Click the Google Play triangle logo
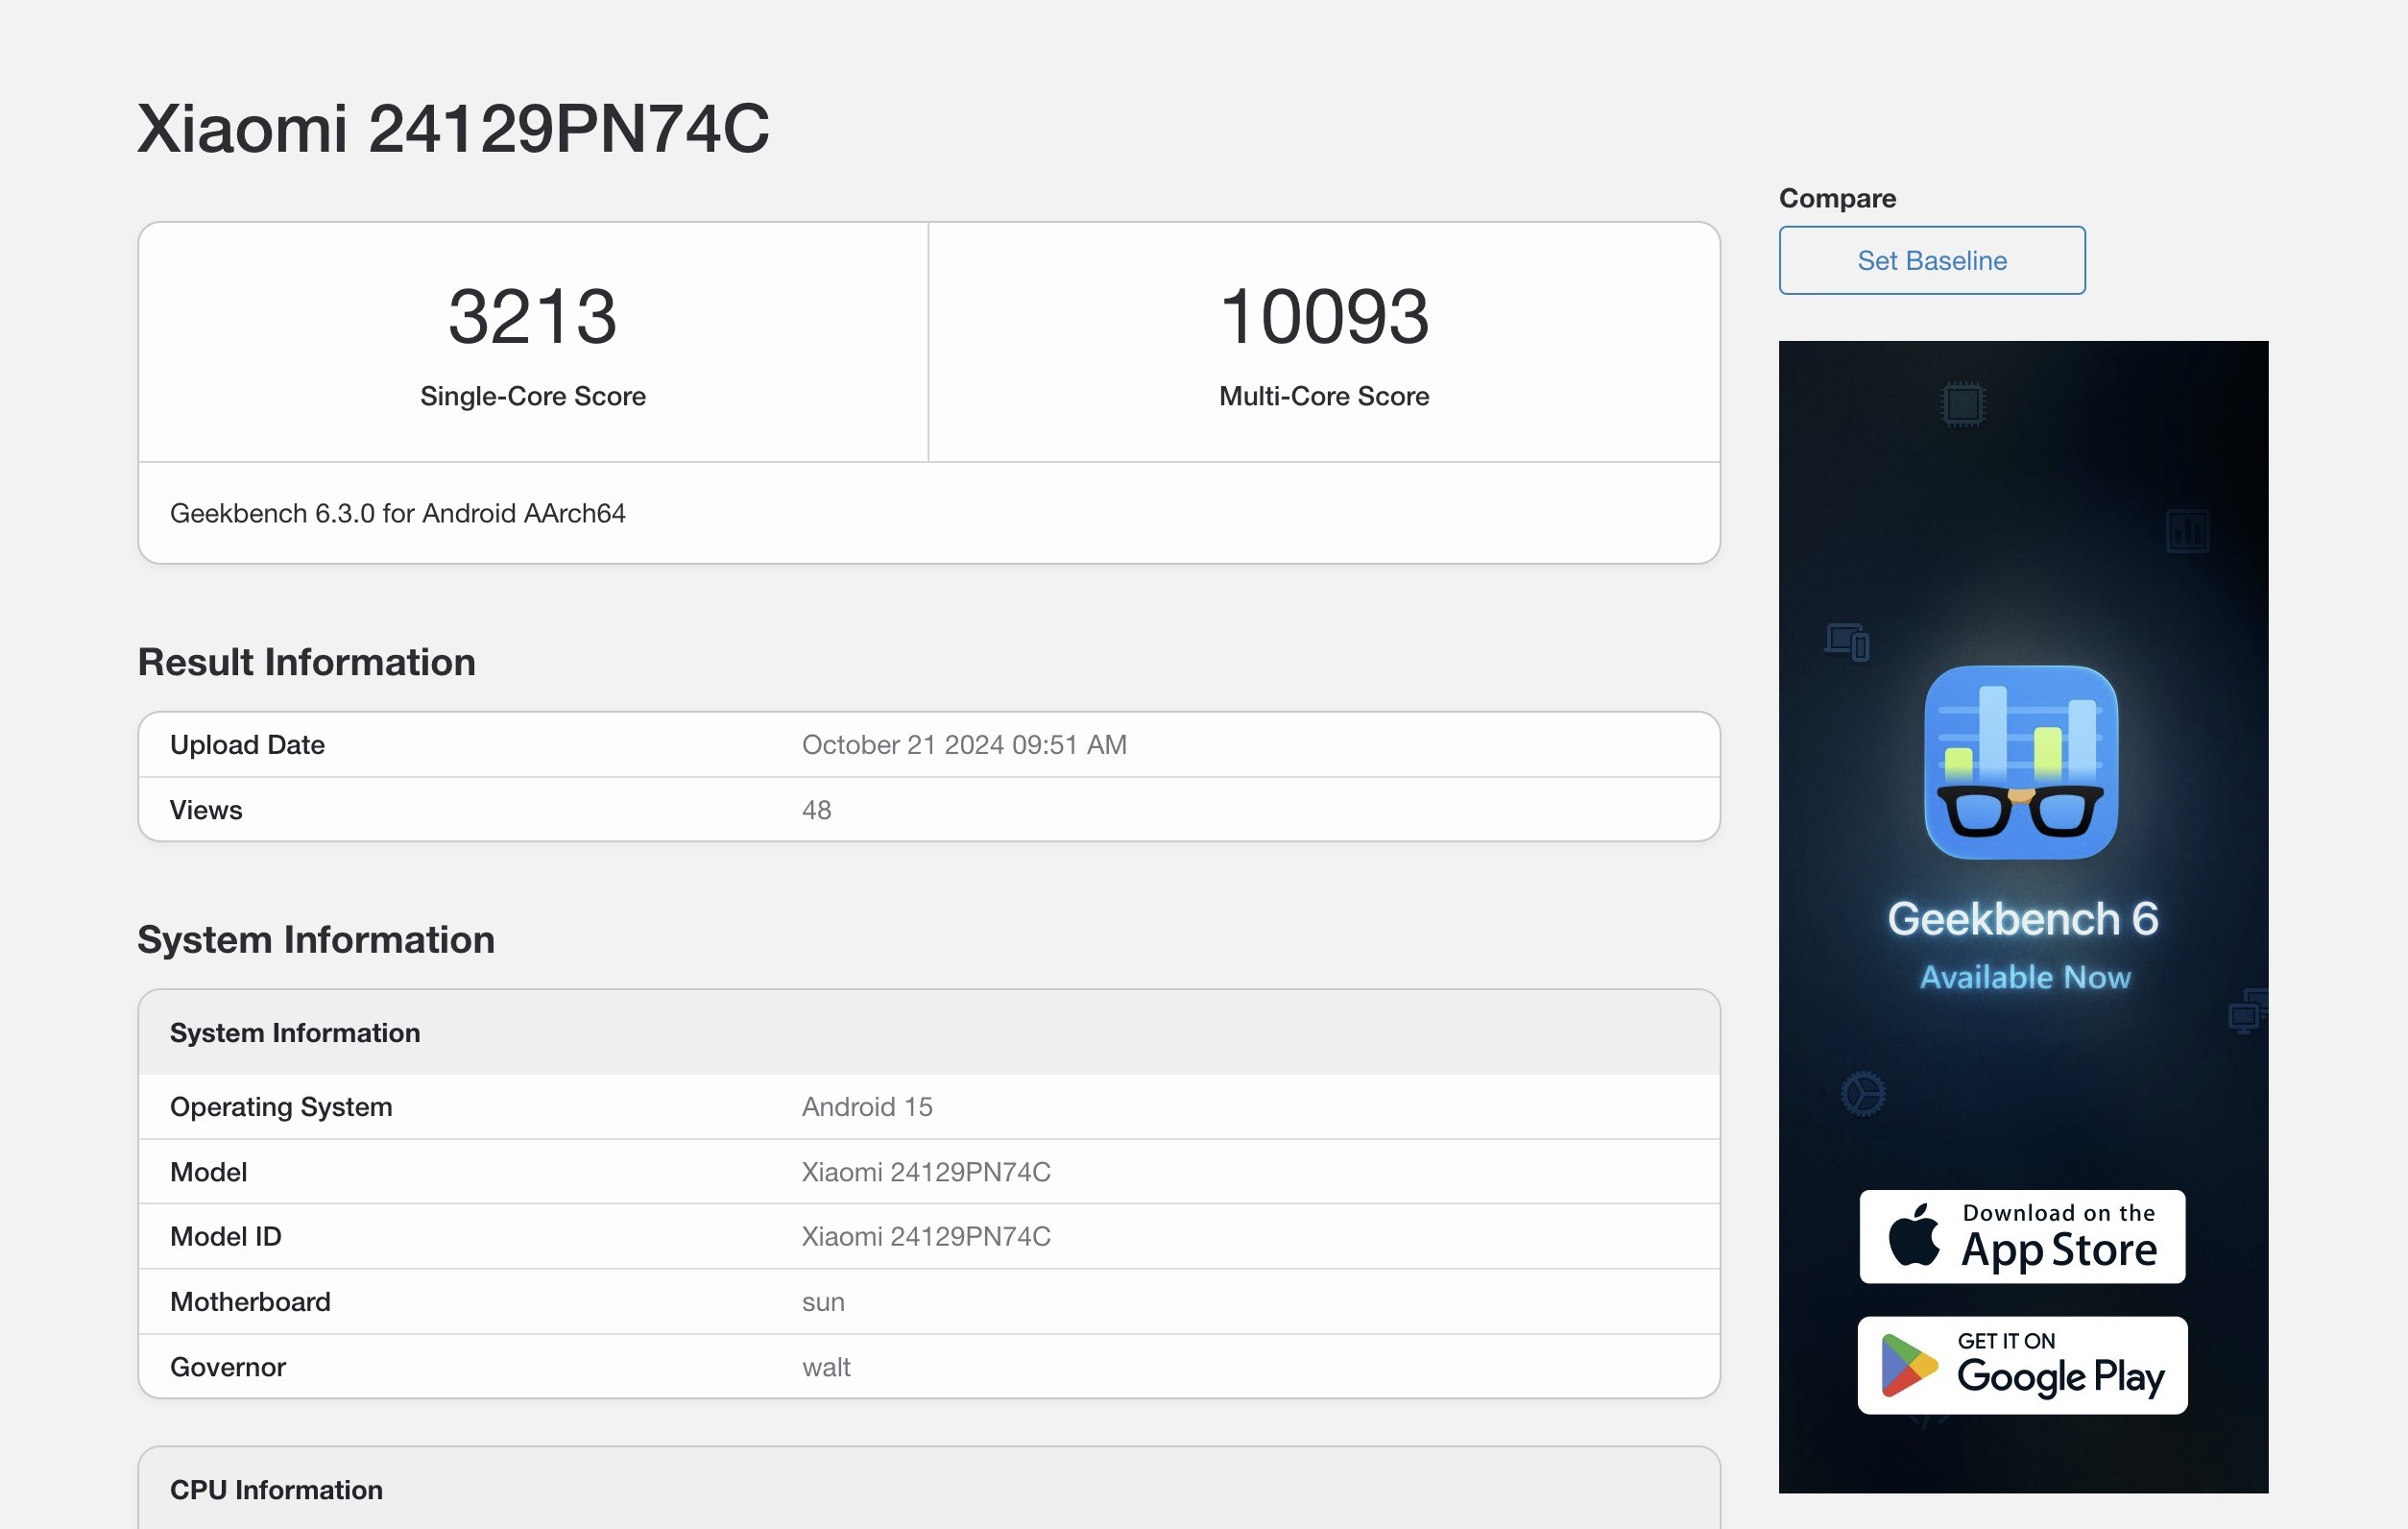 (x=1908, y=1365)
